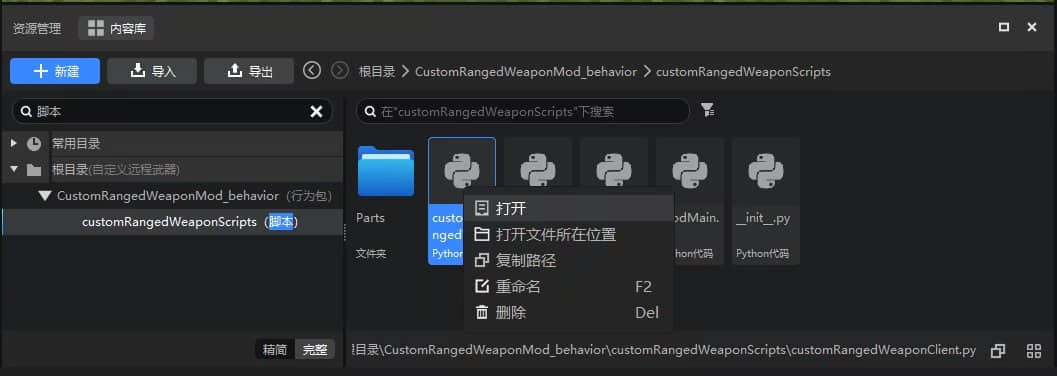Click the file path text in status bar

pos(664,350)
